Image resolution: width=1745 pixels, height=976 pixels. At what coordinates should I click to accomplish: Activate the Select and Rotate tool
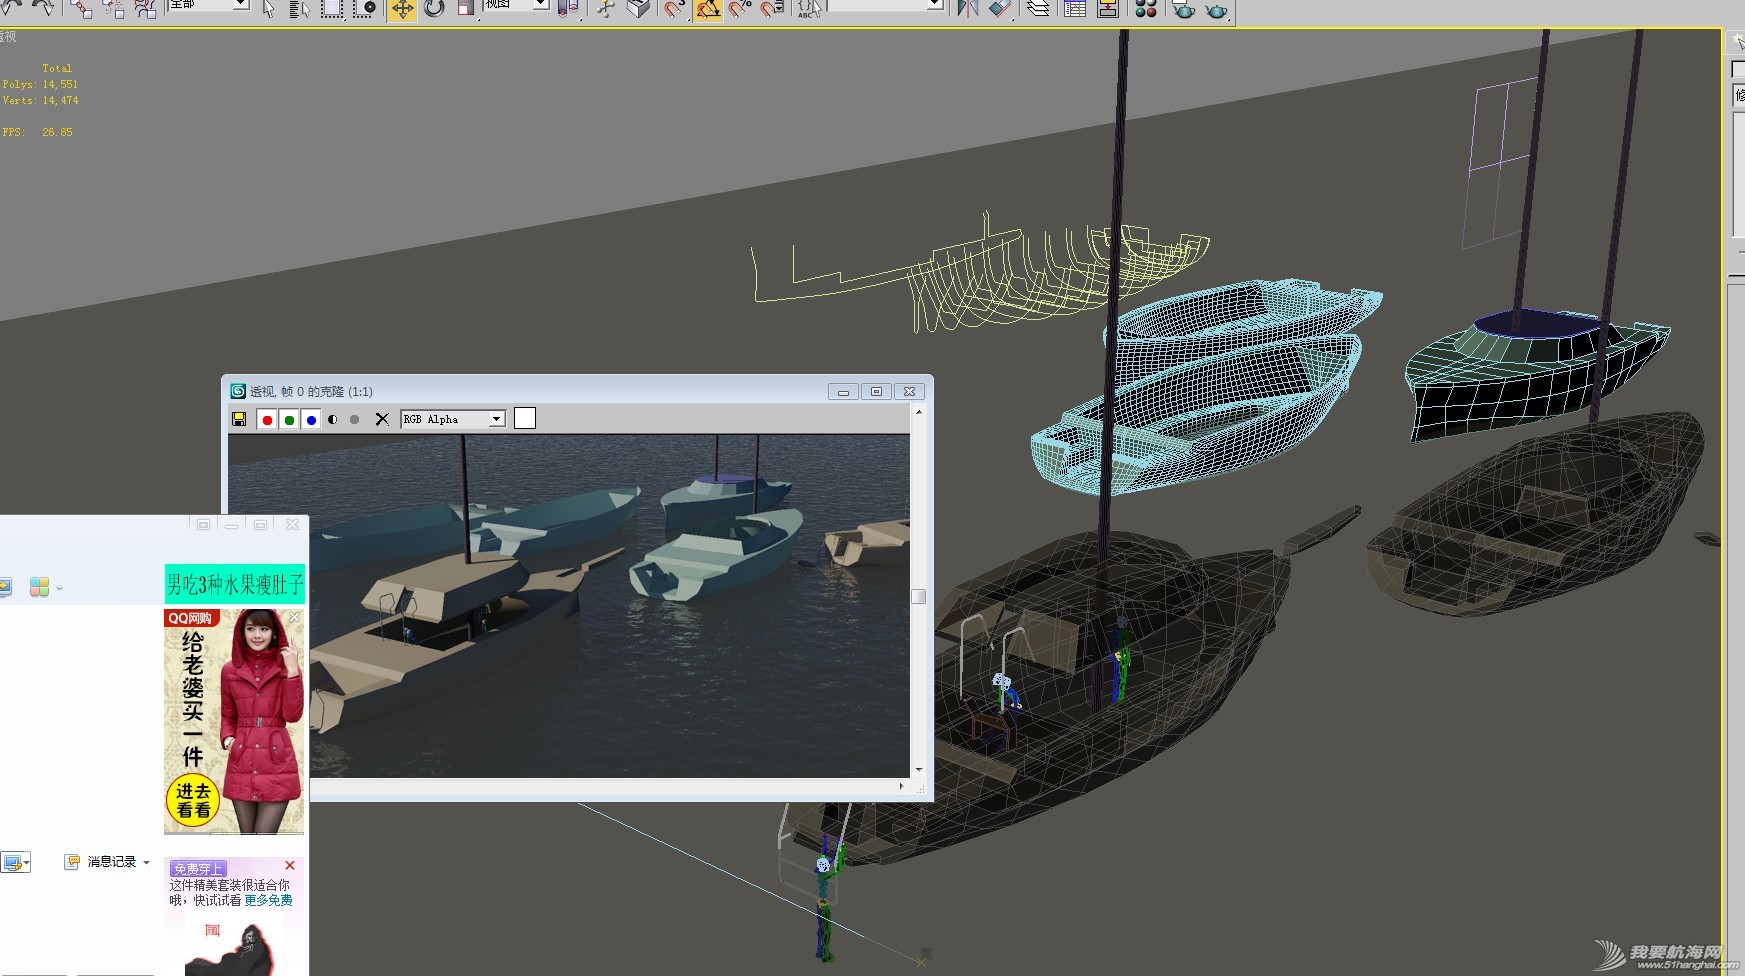[x=434, y=9]
